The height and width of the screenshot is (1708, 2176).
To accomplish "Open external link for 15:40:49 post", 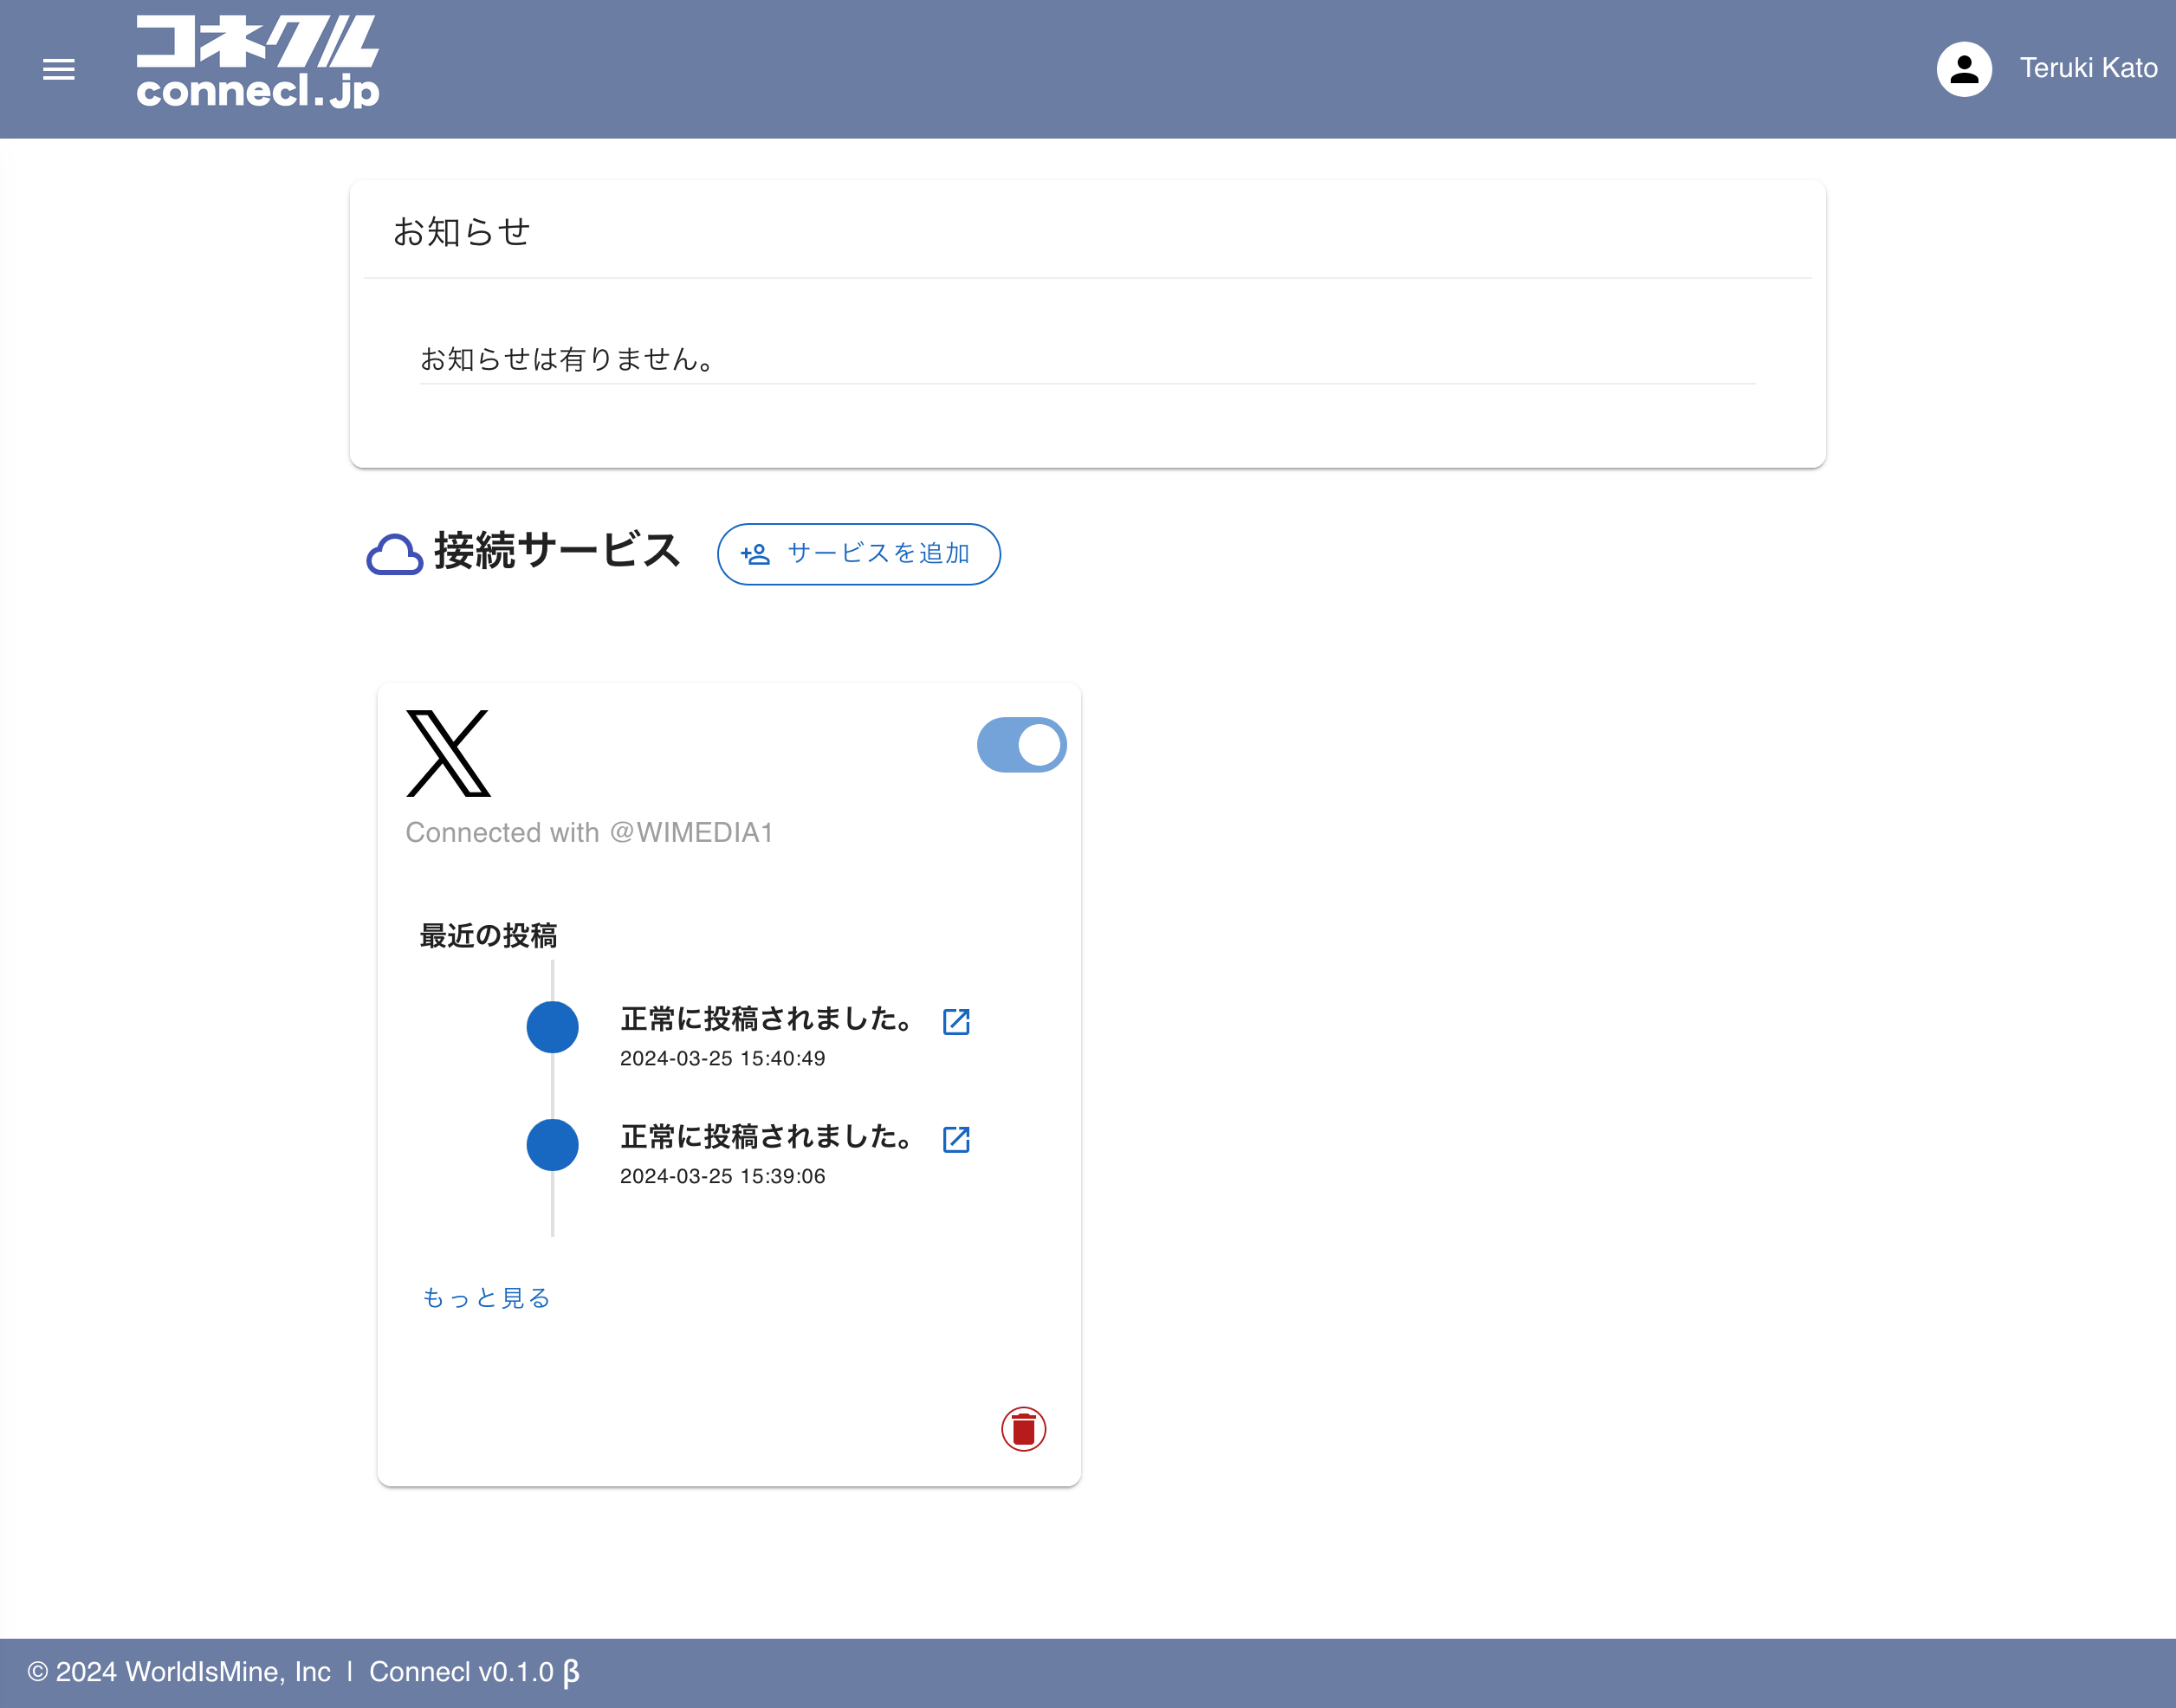I will [956, 1021].
